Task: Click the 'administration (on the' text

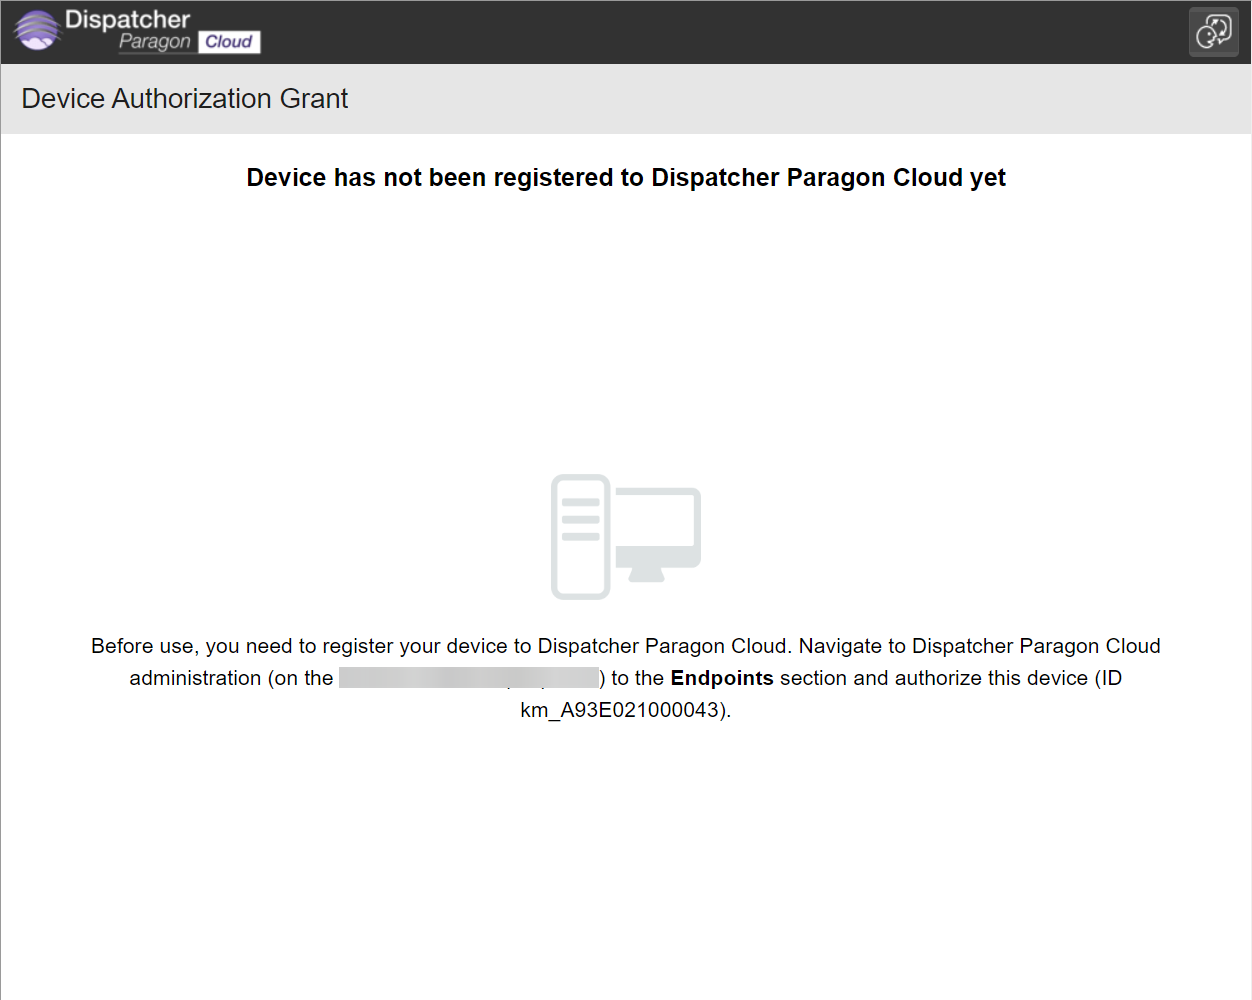Action: [231, 678]
